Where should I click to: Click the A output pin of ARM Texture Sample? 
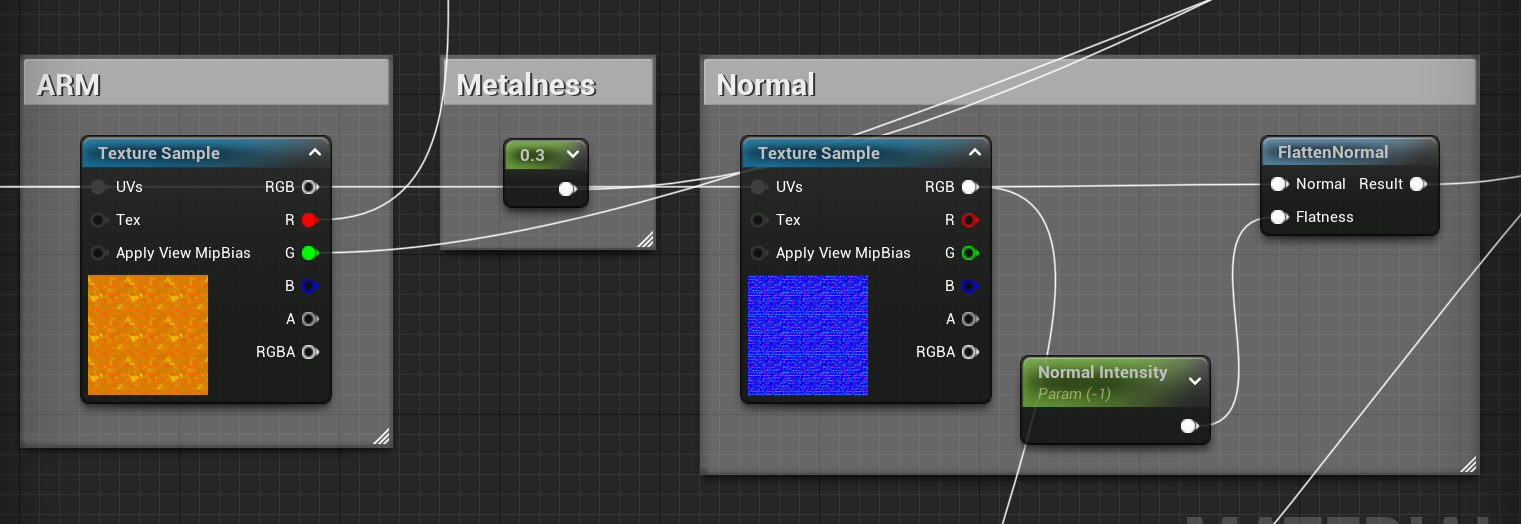coord(309,319)
